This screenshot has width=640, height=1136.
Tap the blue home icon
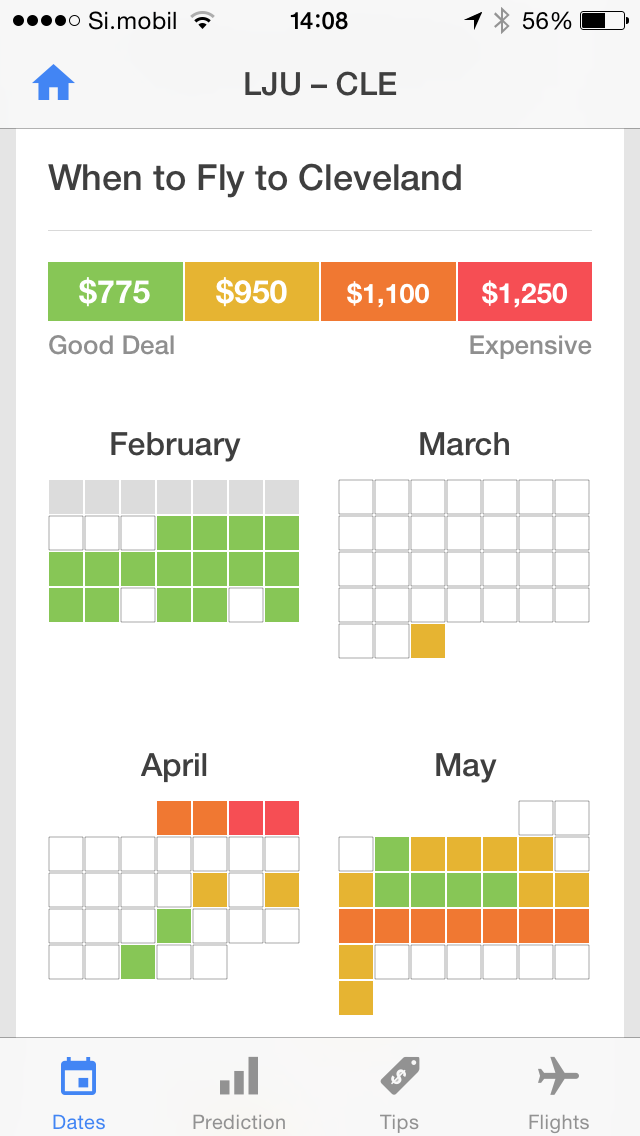[54, 83]
